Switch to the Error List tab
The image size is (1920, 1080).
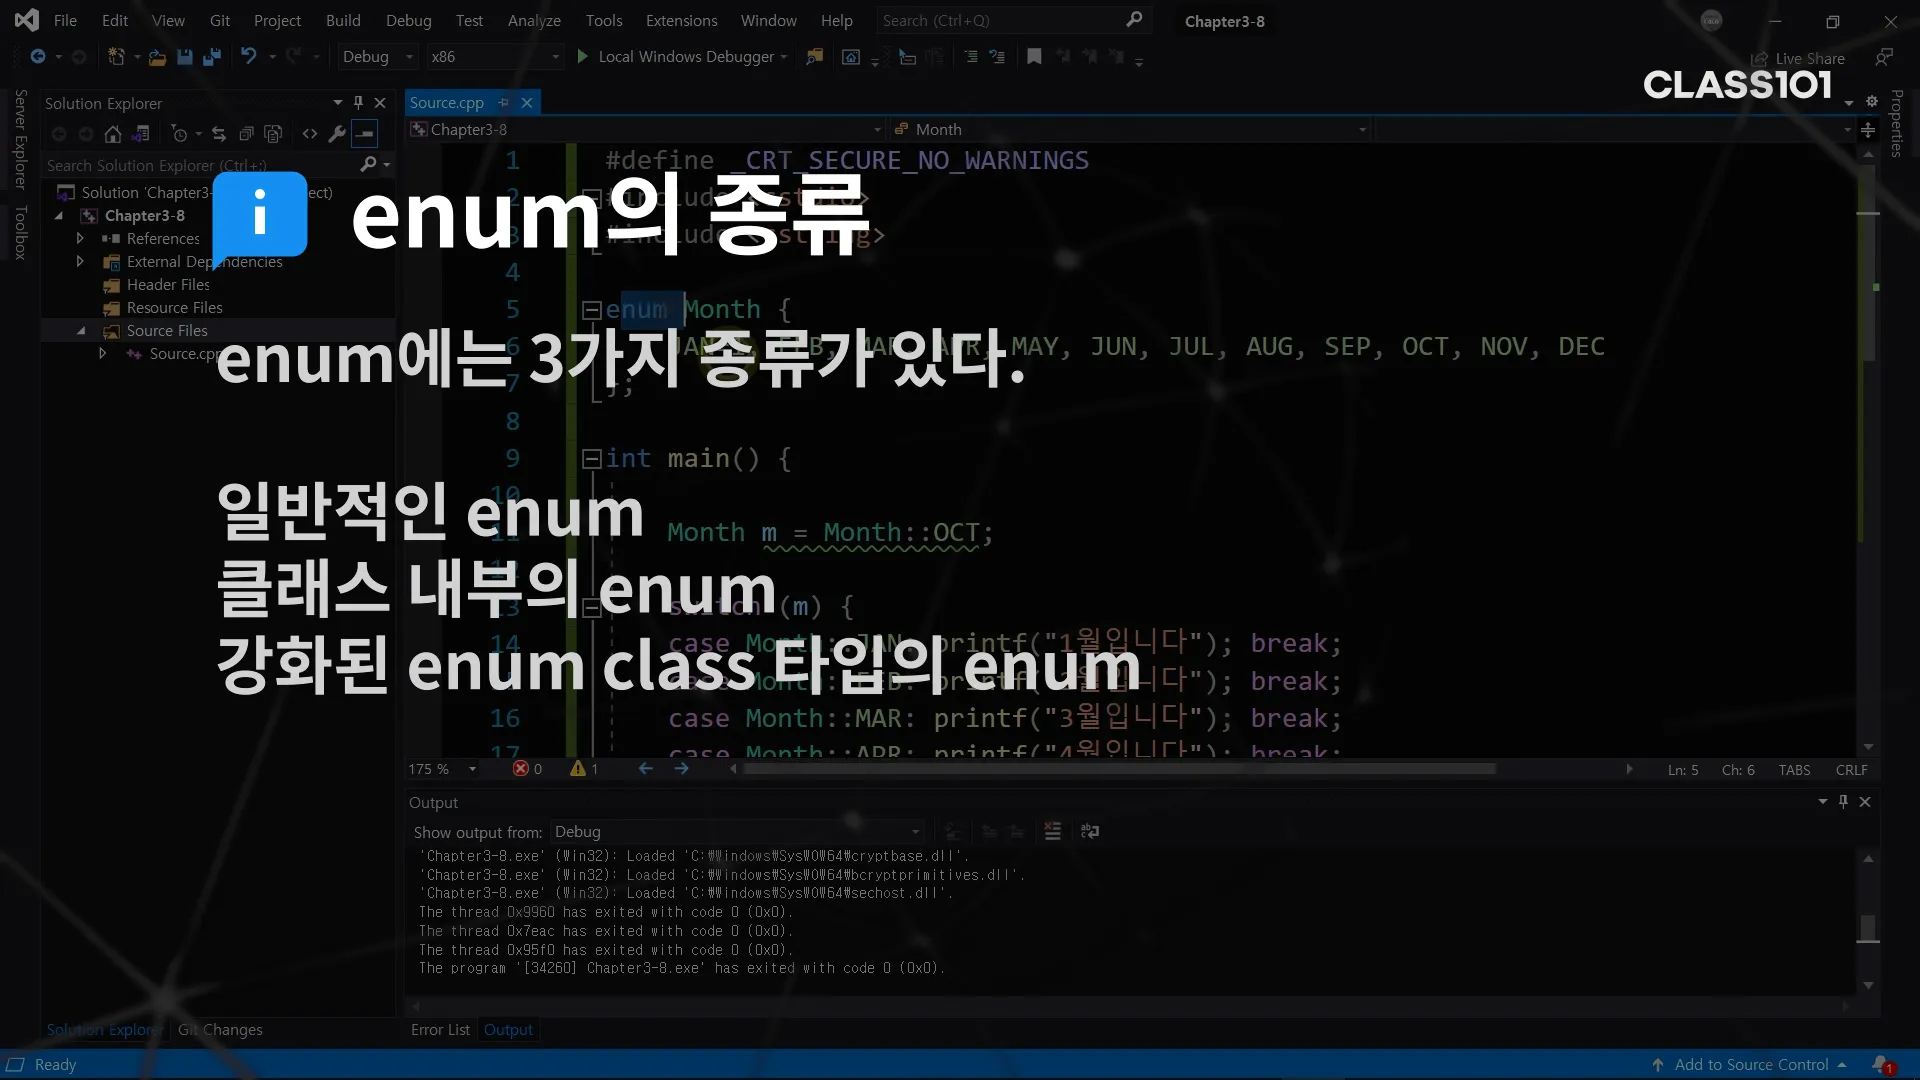click(x=440, y=1030)
